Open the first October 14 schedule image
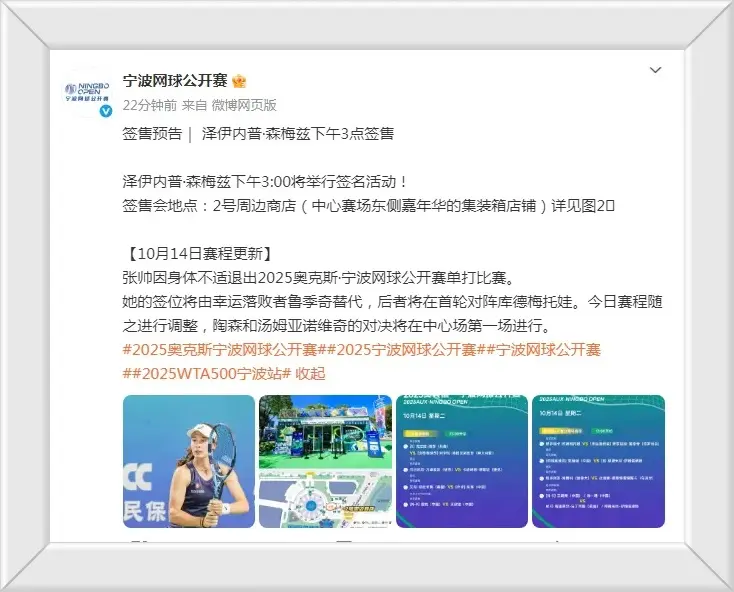This screenshot has width=734, height=592. pos(462,461)
